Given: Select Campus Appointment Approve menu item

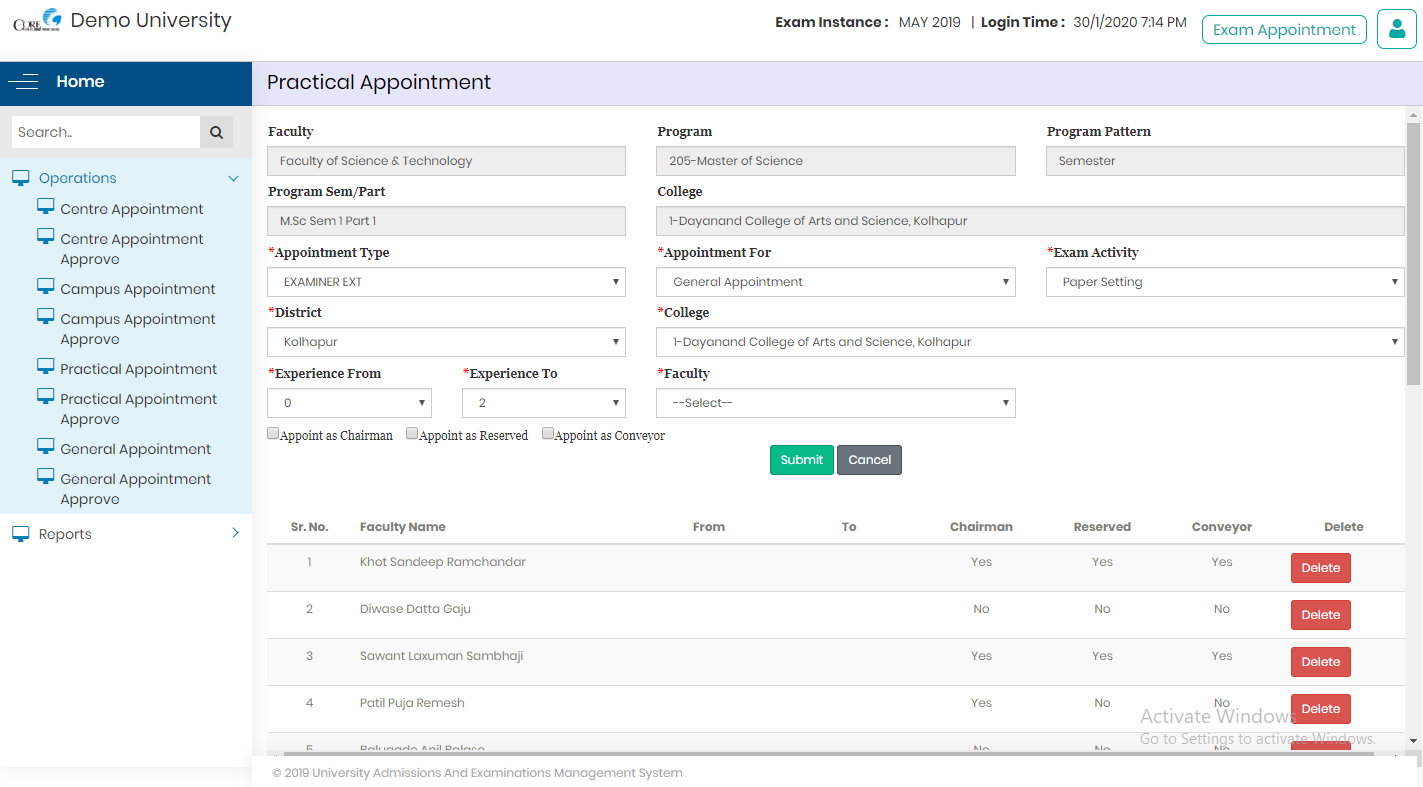Looking at the screenshot, I should click(x=137, y=329).
